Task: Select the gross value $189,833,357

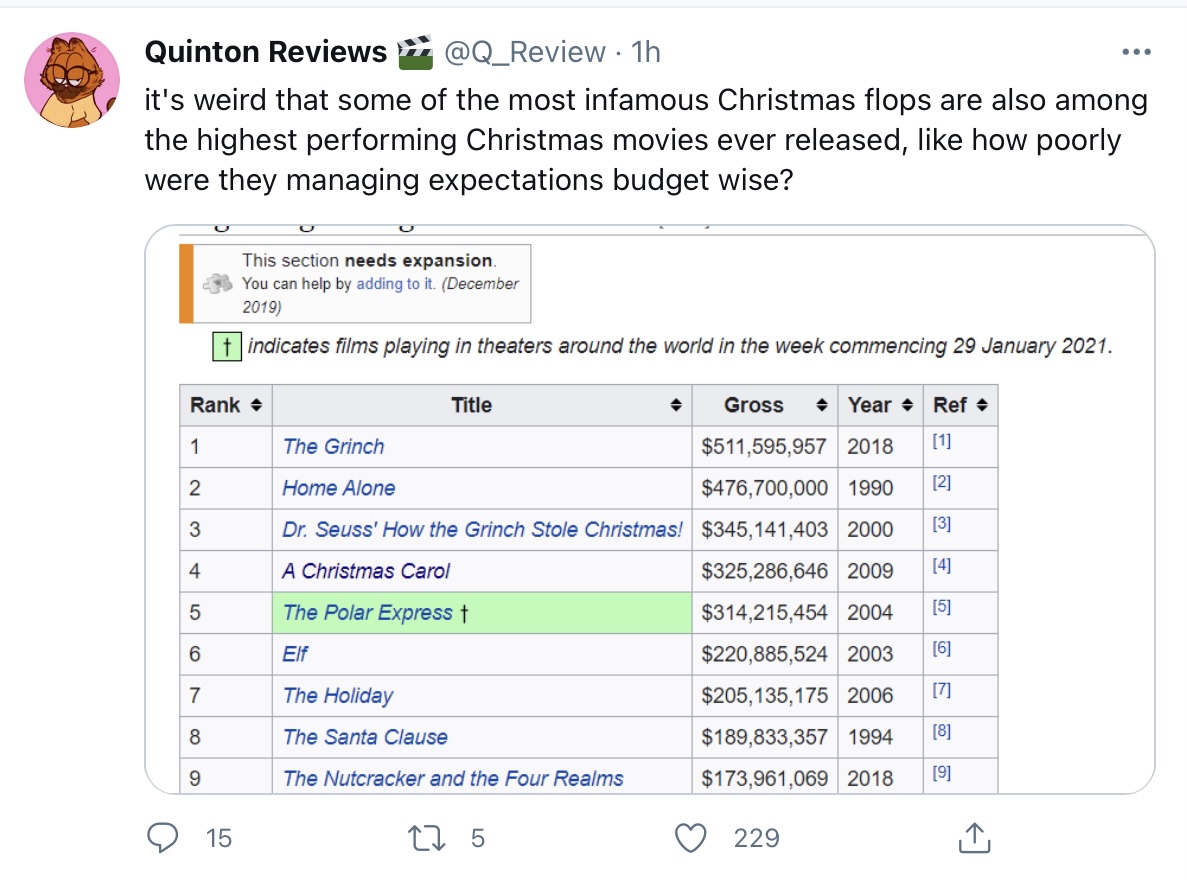Action: pos(765,737)
